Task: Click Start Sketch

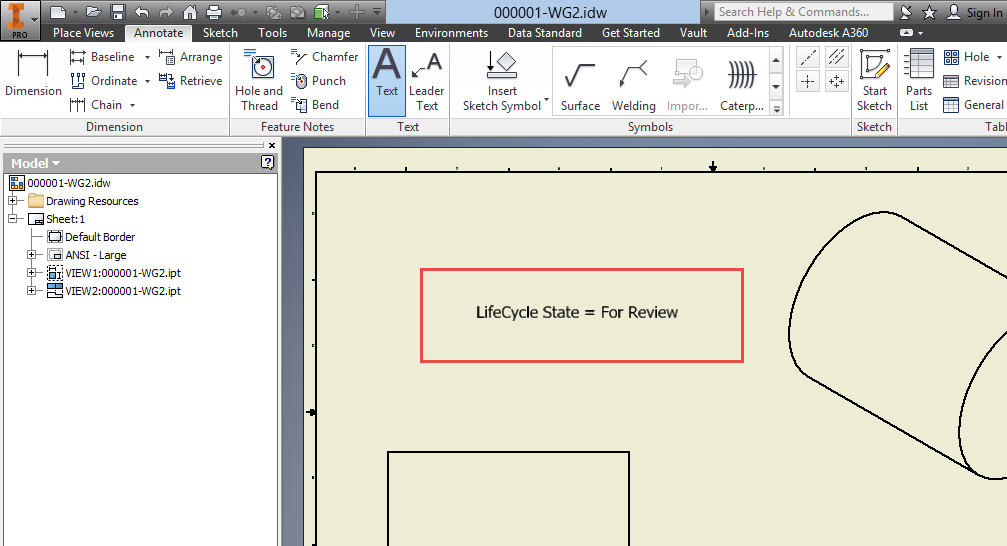Action: click(x=874, y=80)
